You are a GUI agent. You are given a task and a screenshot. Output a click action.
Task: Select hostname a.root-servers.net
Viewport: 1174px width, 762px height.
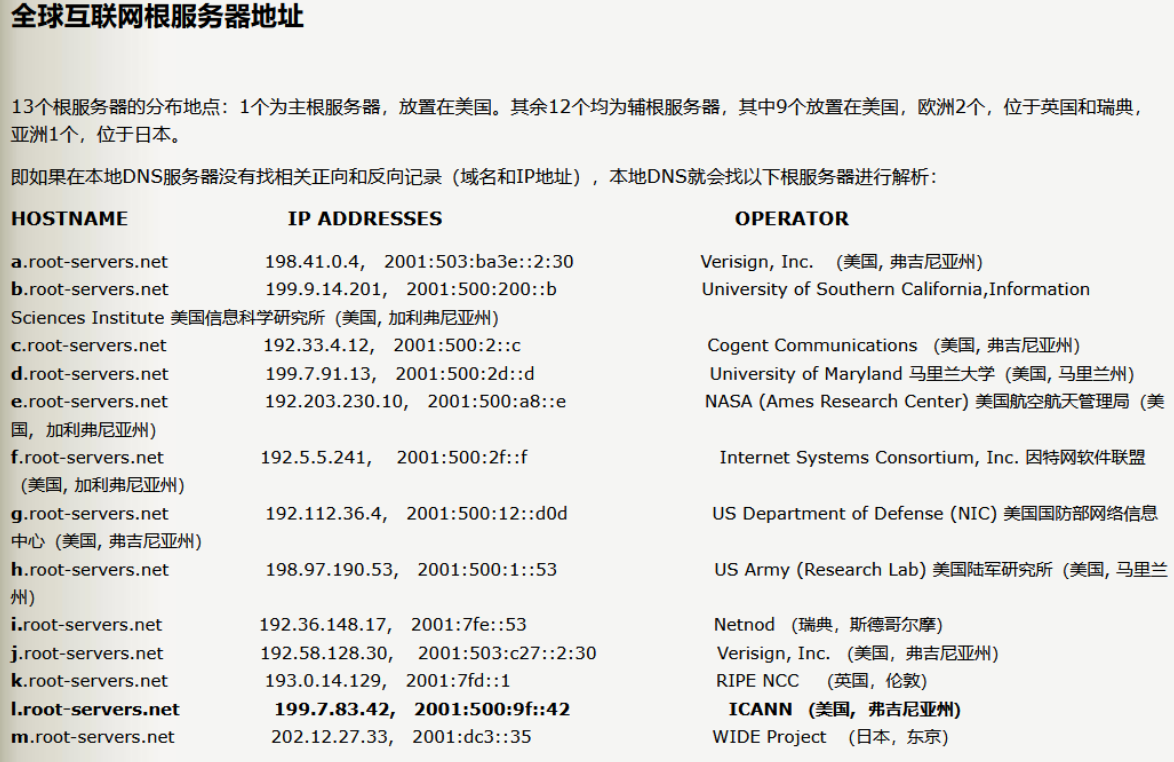[x=89, y=262]
